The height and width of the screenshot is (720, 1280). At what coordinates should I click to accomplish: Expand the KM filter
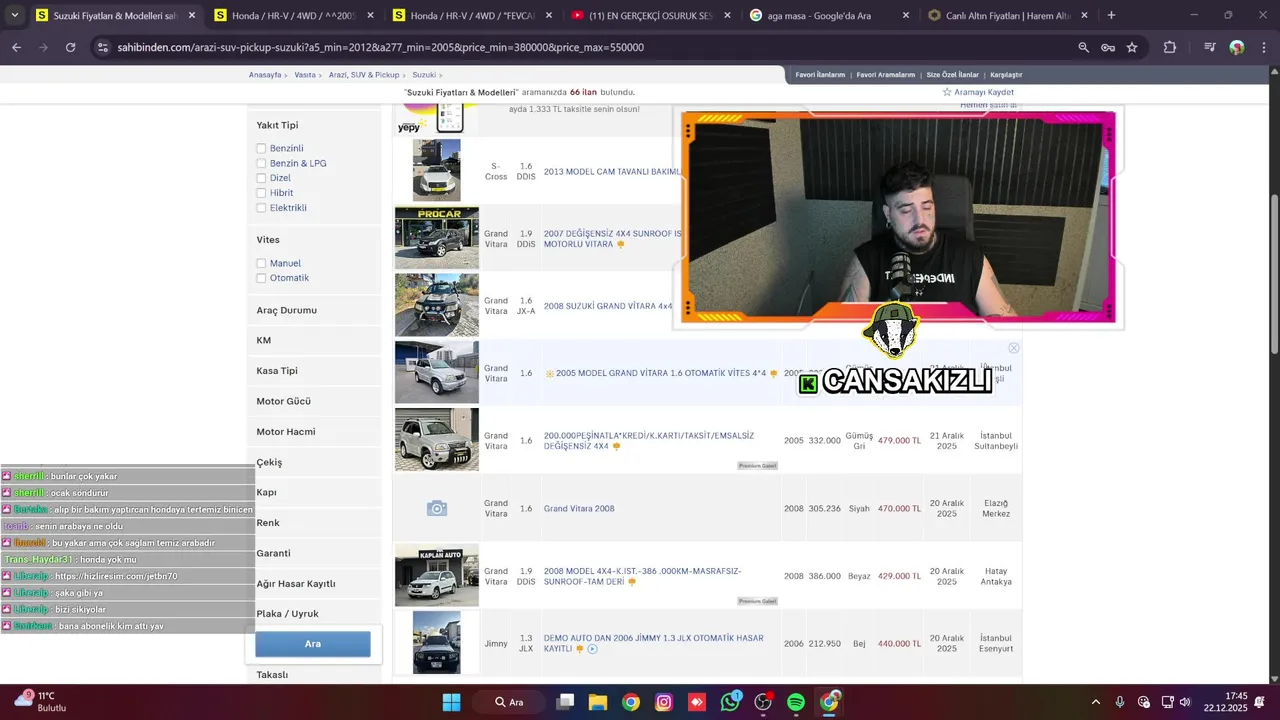pyautogui.click(x=314, y=340)
